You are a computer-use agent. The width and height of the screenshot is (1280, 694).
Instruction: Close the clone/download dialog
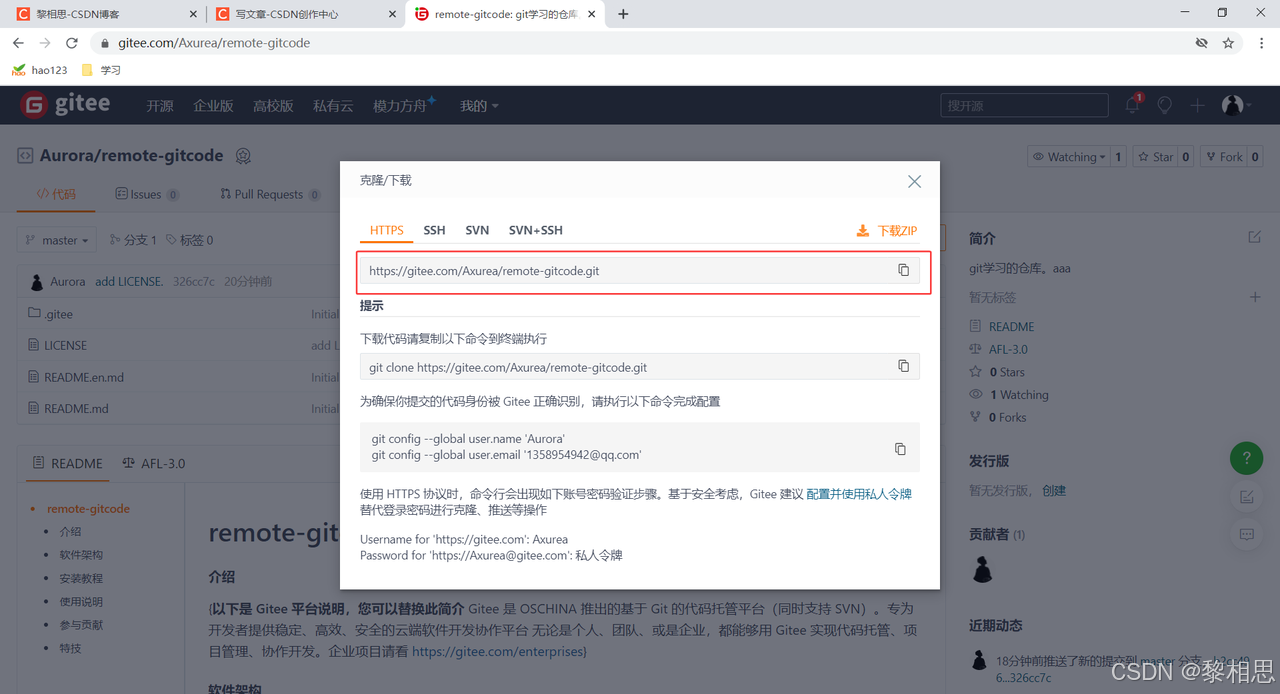pyautogui.click(x=914, y=181)
